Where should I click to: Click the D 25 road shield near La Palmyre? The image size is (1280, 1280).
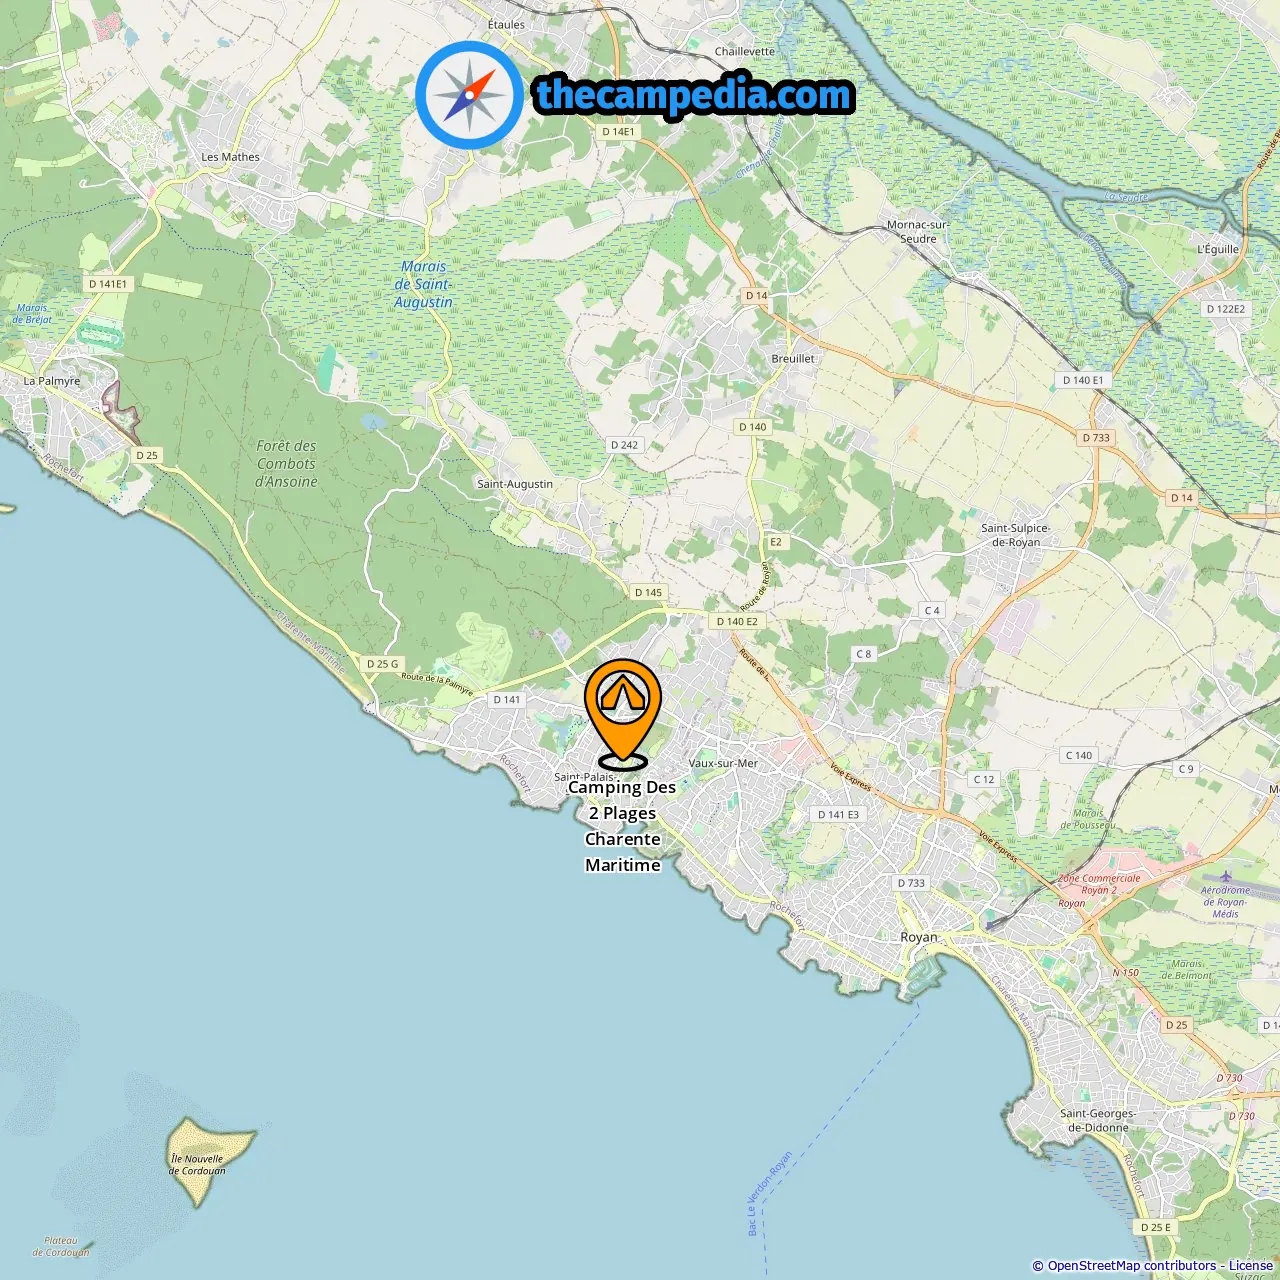[147, 455]
